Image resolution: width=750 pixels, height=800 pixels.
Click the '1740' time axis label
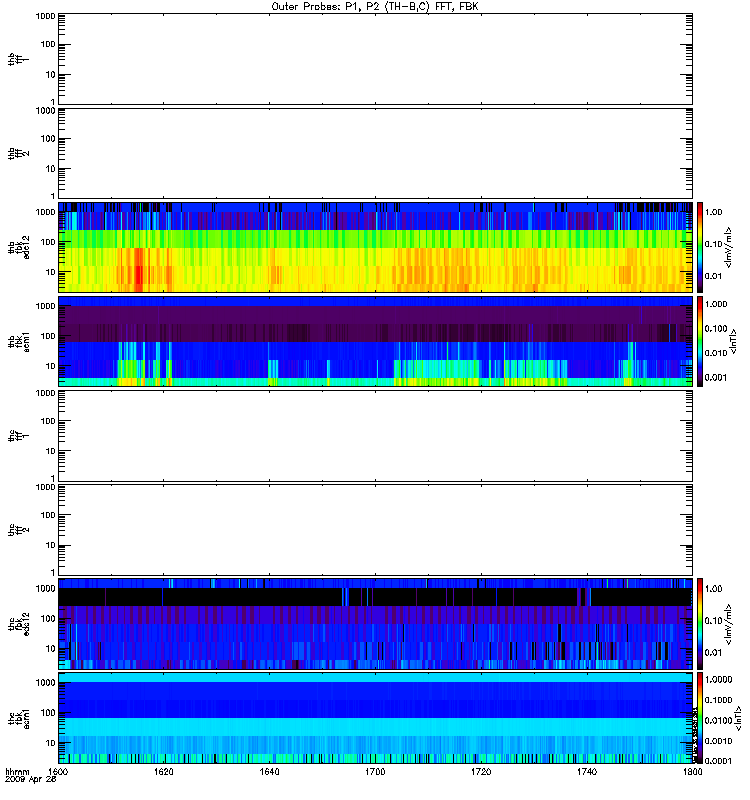[587, 772]
